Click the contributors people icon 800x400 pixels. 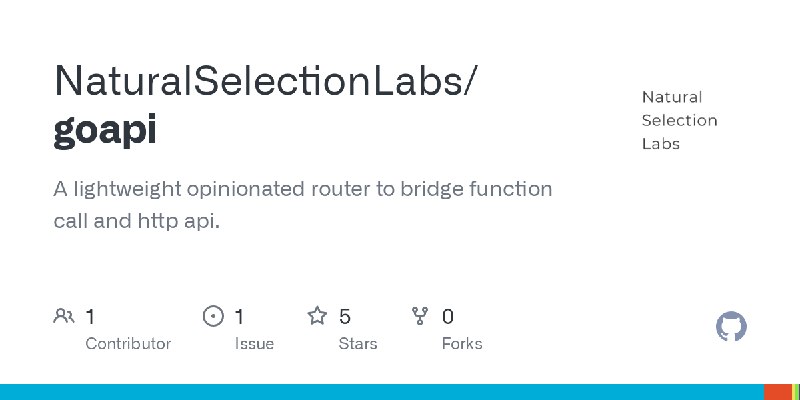pos(63,317)
